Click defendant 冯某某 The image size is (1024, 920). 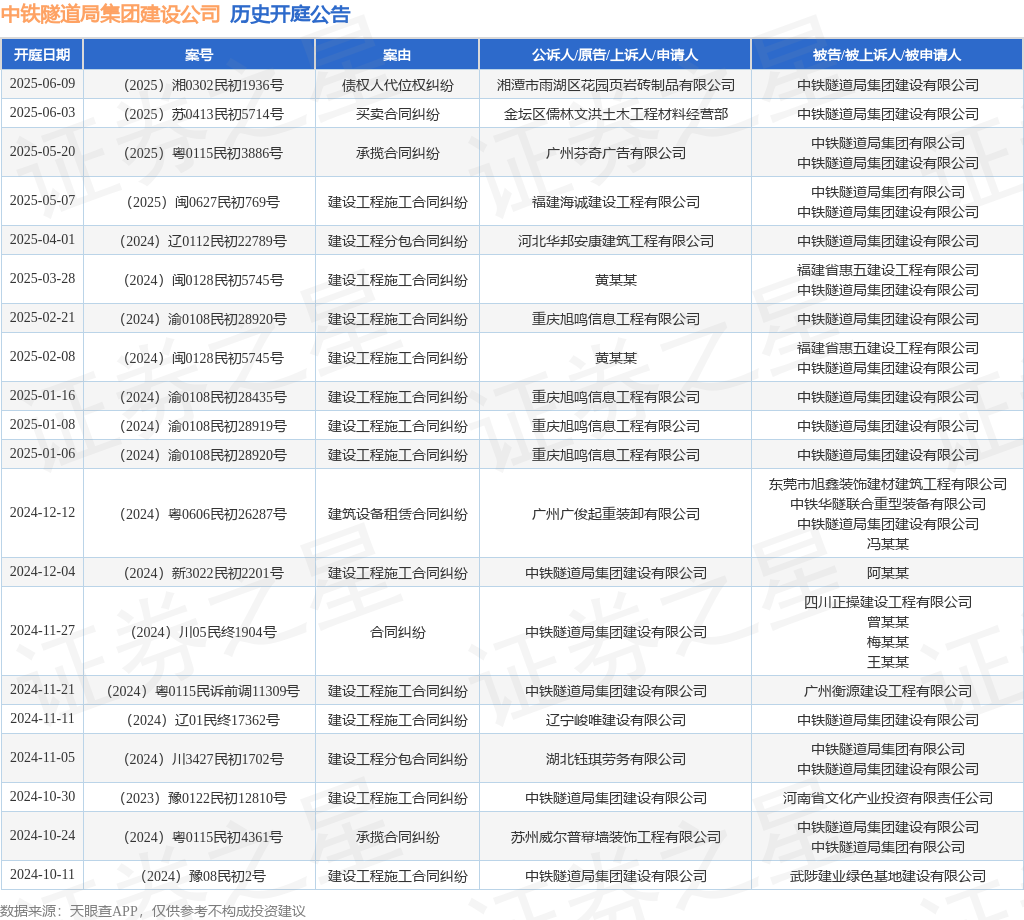coord(888,544)
